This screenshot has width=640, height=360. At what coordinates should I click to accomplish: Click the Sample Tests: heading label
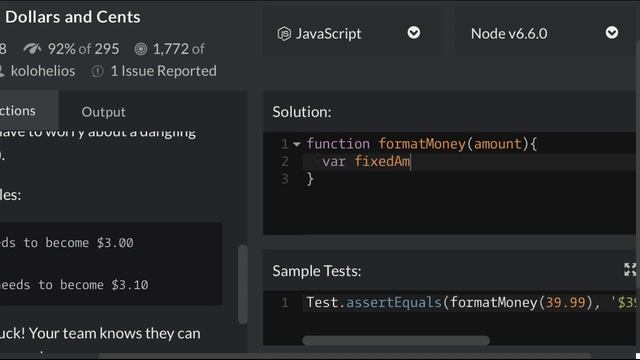pyautogui.click(x=317, y=271)
